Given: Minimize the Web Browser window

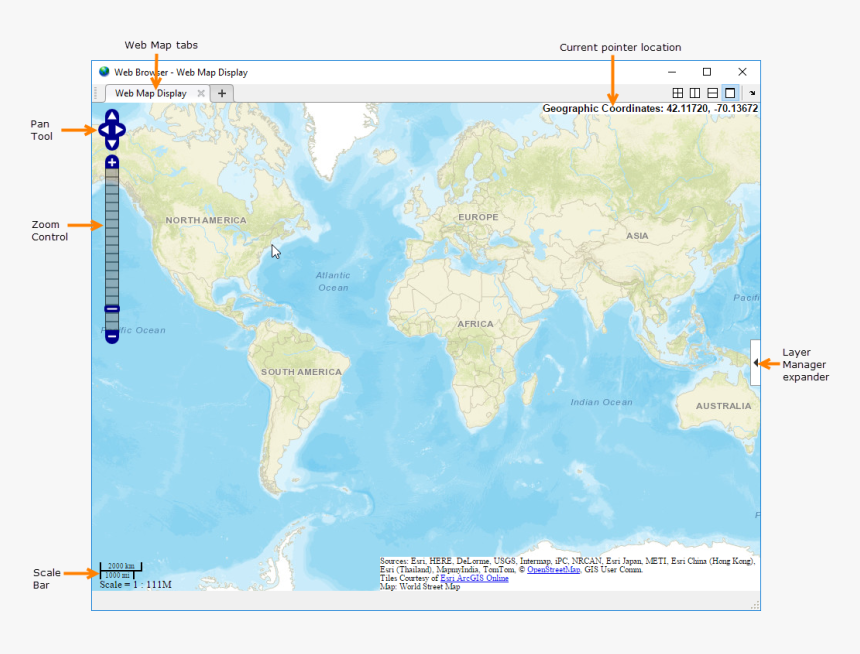Looking at the screenshot, I should (672, 72).
